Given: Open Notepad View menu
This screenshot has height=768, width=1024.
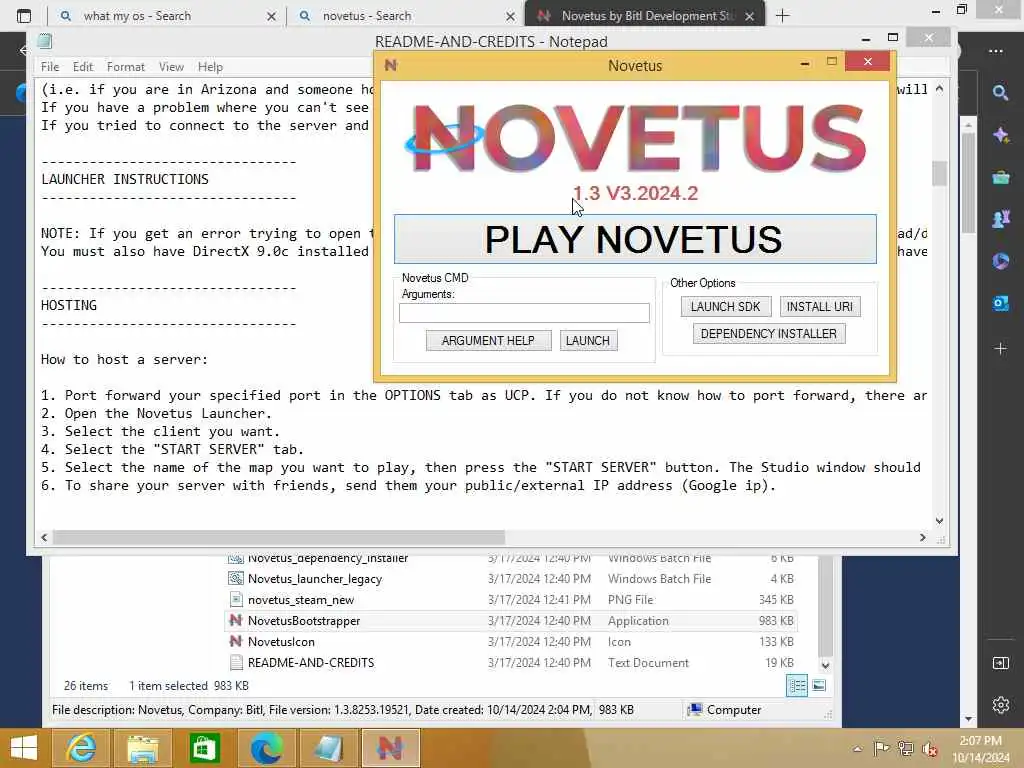Looking at the screenshot, I should click(x=171, y=67).
